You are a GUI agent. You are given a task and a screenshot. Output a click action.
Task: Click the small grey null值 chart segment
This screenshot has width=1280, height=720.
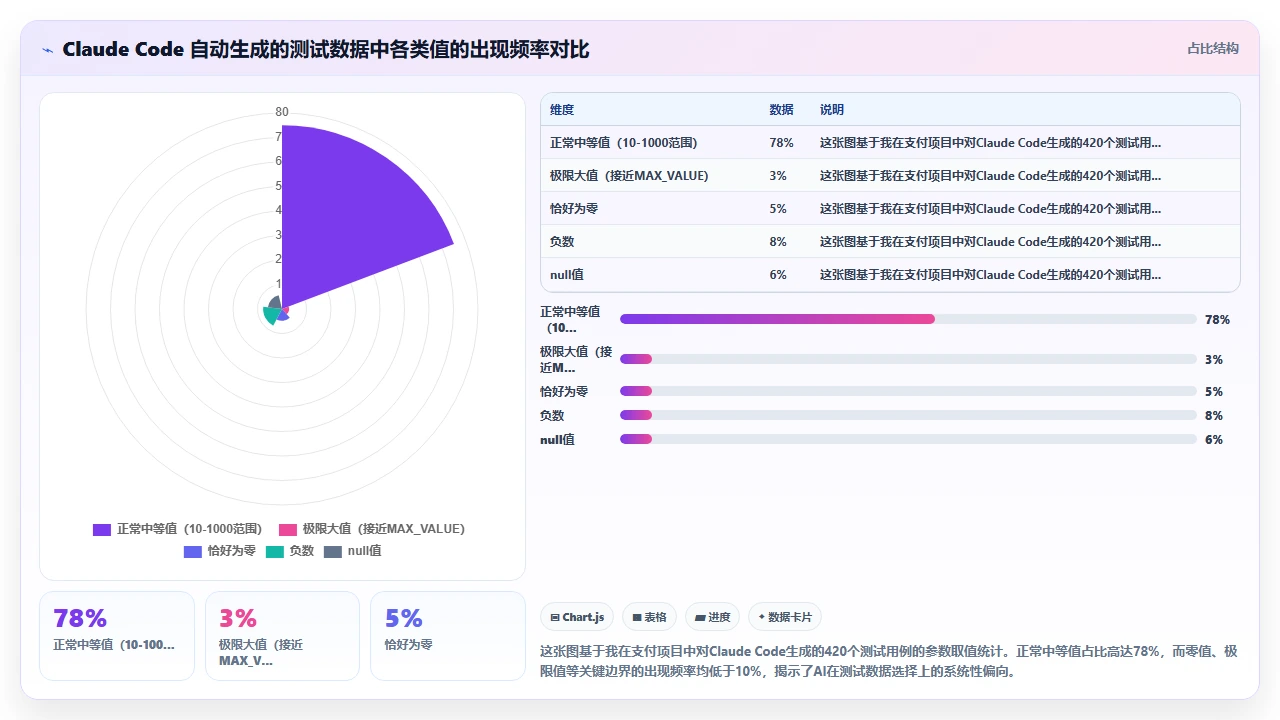(x=276, y=302)
